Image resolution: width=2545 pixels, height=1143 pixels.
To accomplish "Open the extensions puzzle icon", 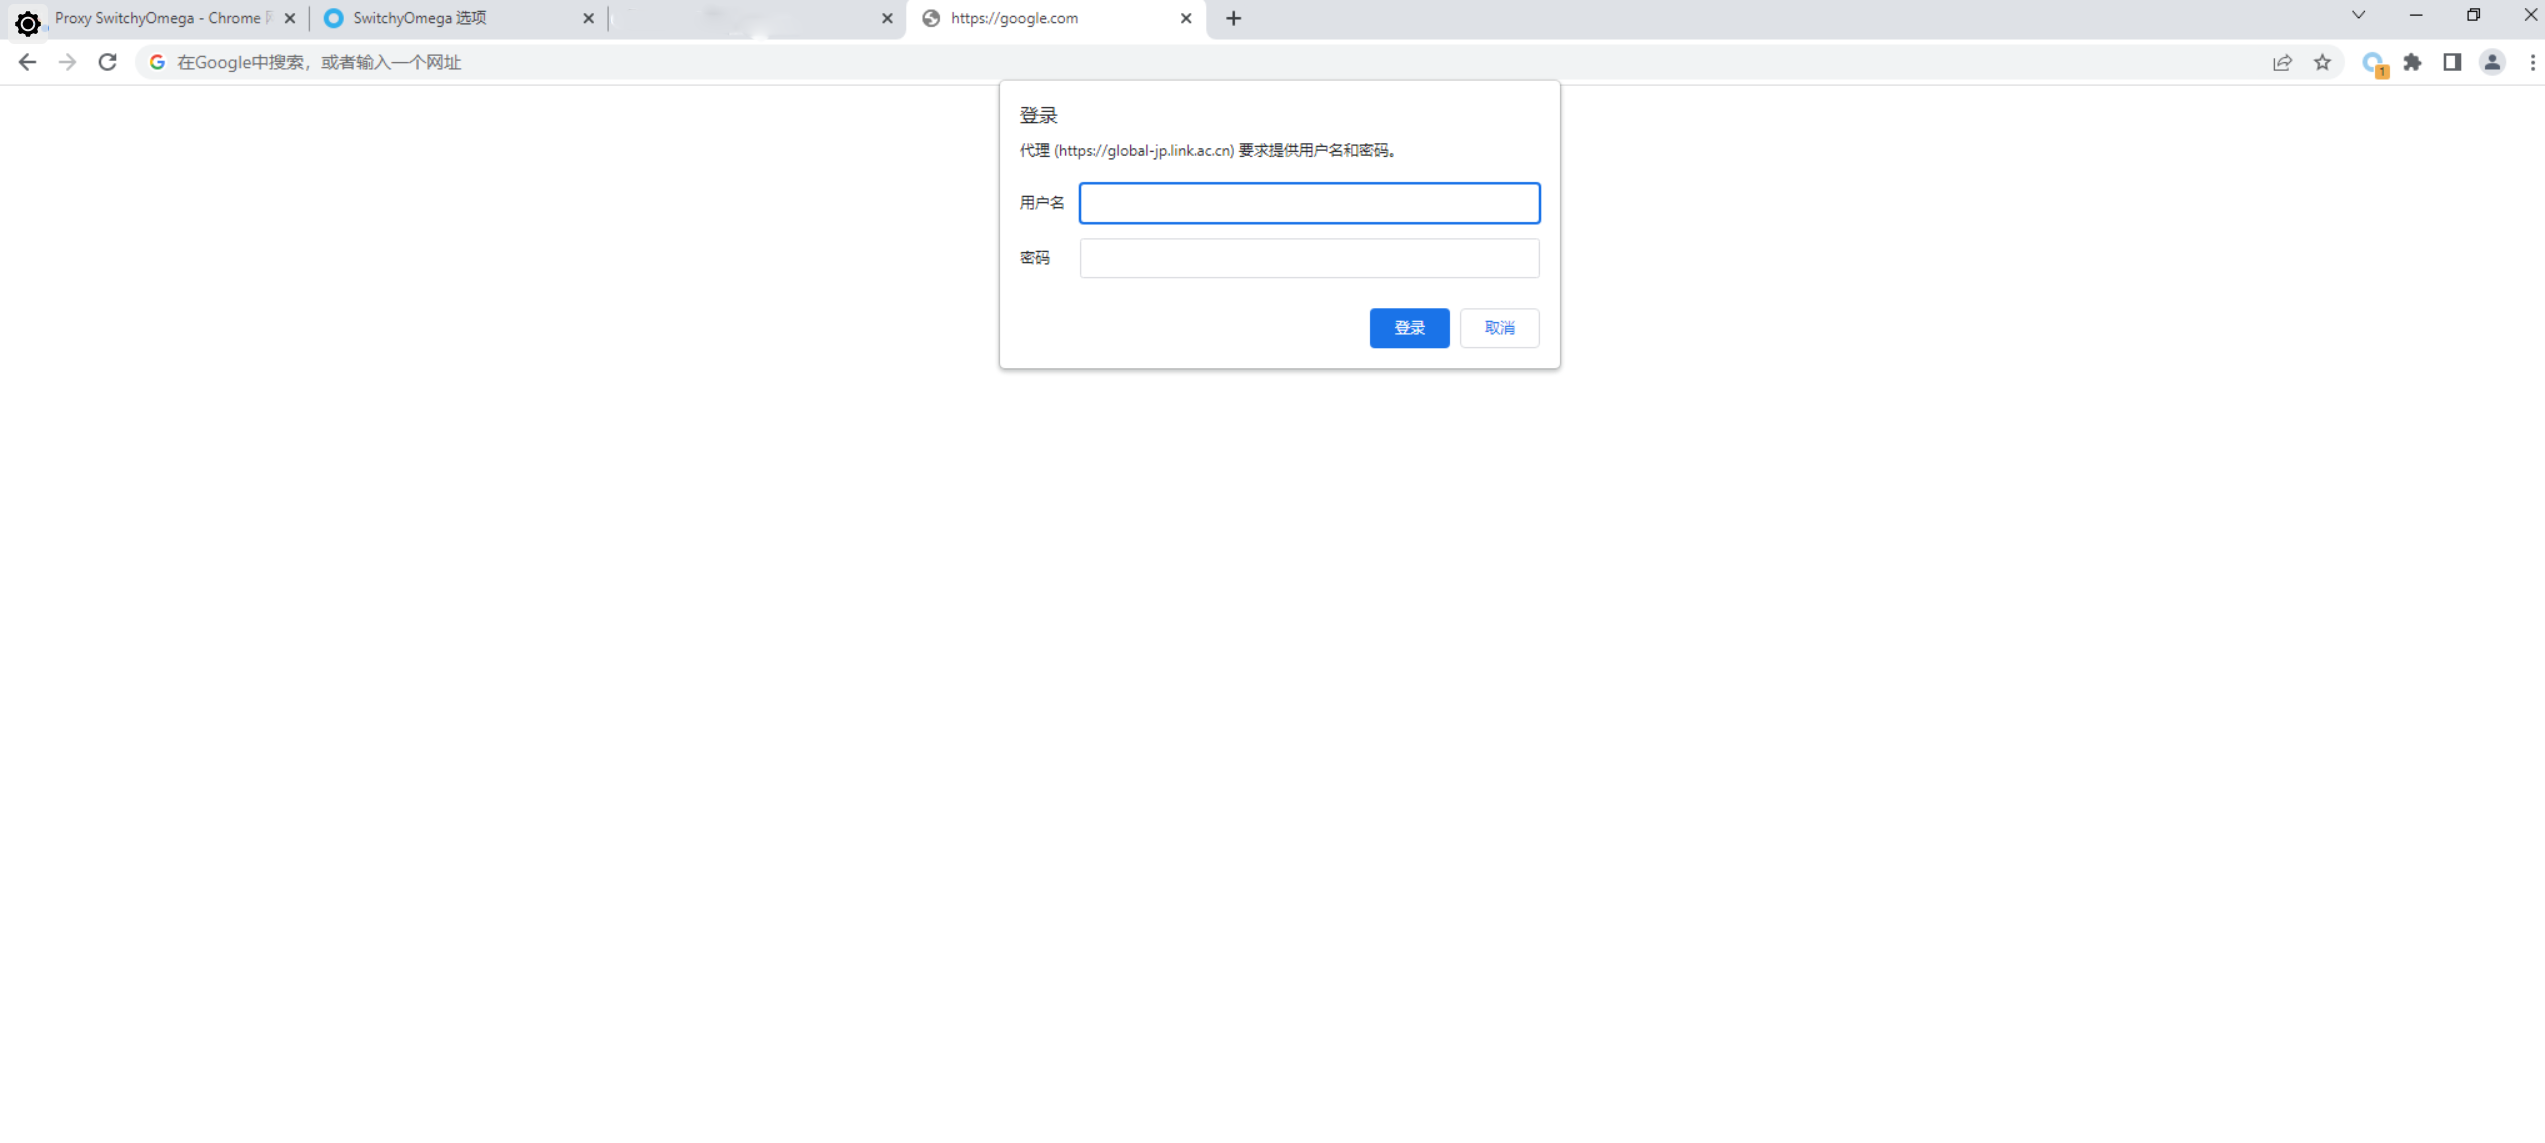I will [x=2412, y=62].
